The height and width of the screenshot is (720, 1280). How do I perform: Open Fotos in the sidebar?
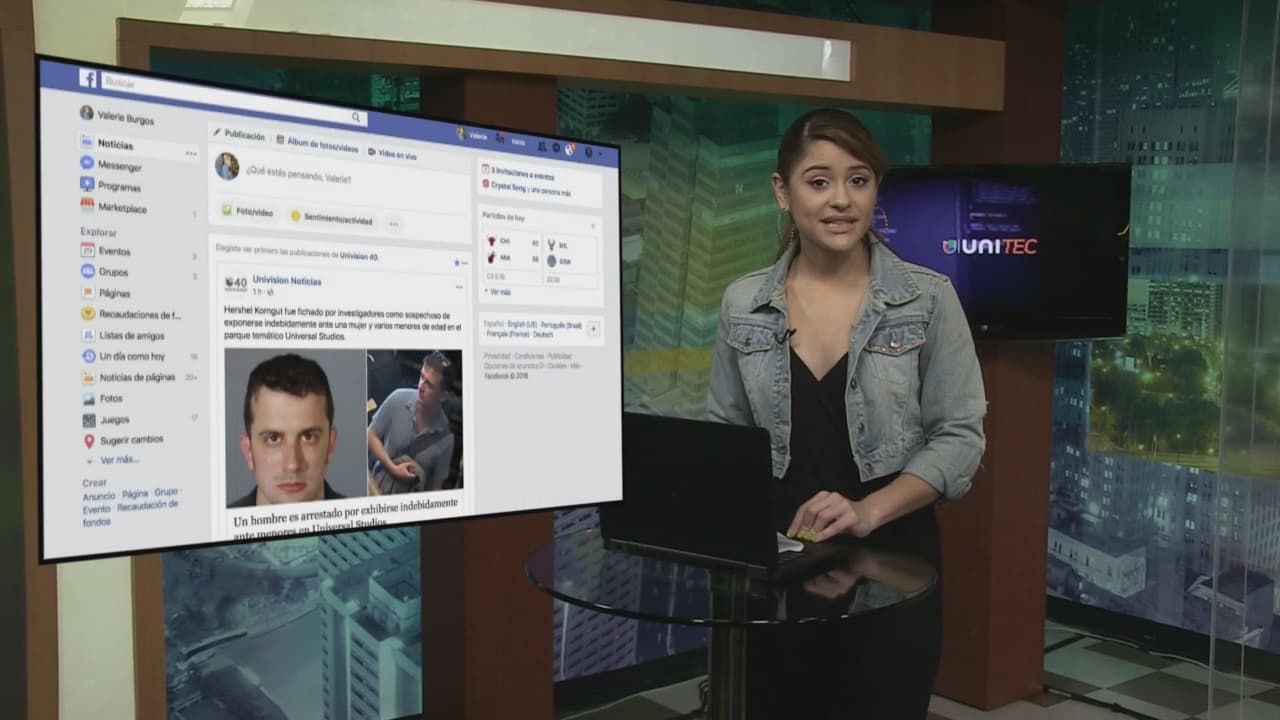pyautogui.click(x=110, y=398)
